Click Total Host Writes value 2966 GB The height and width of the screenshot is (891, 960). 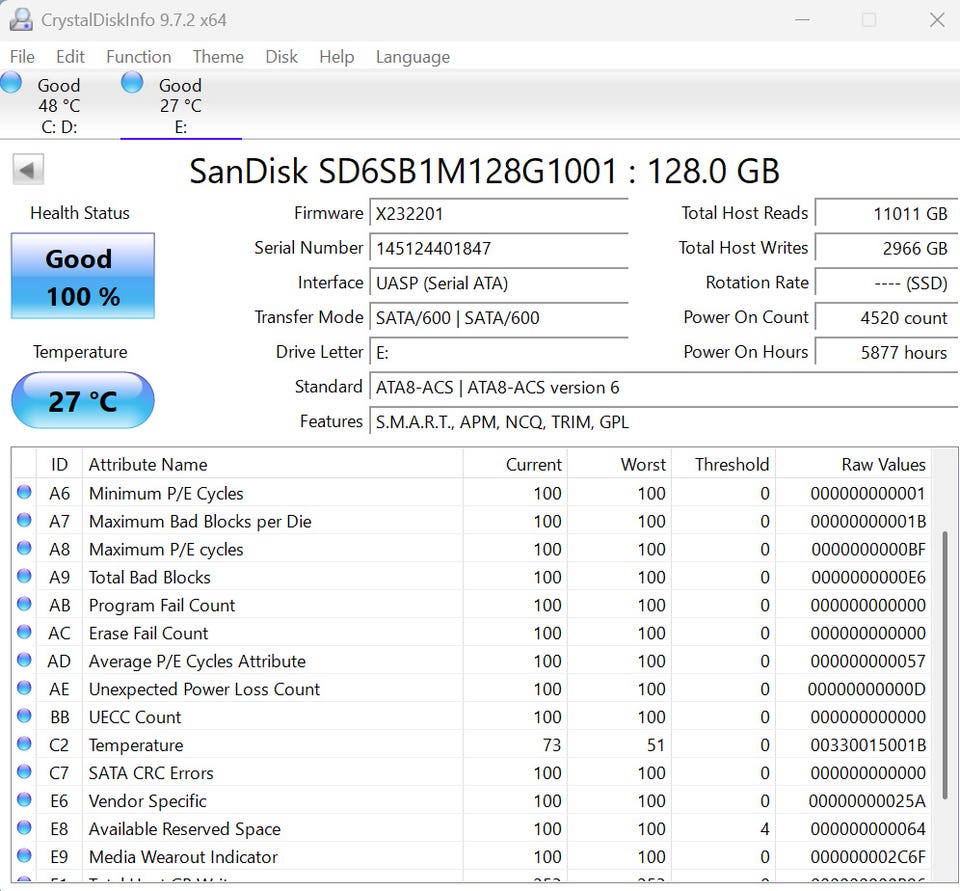point(887,249)
